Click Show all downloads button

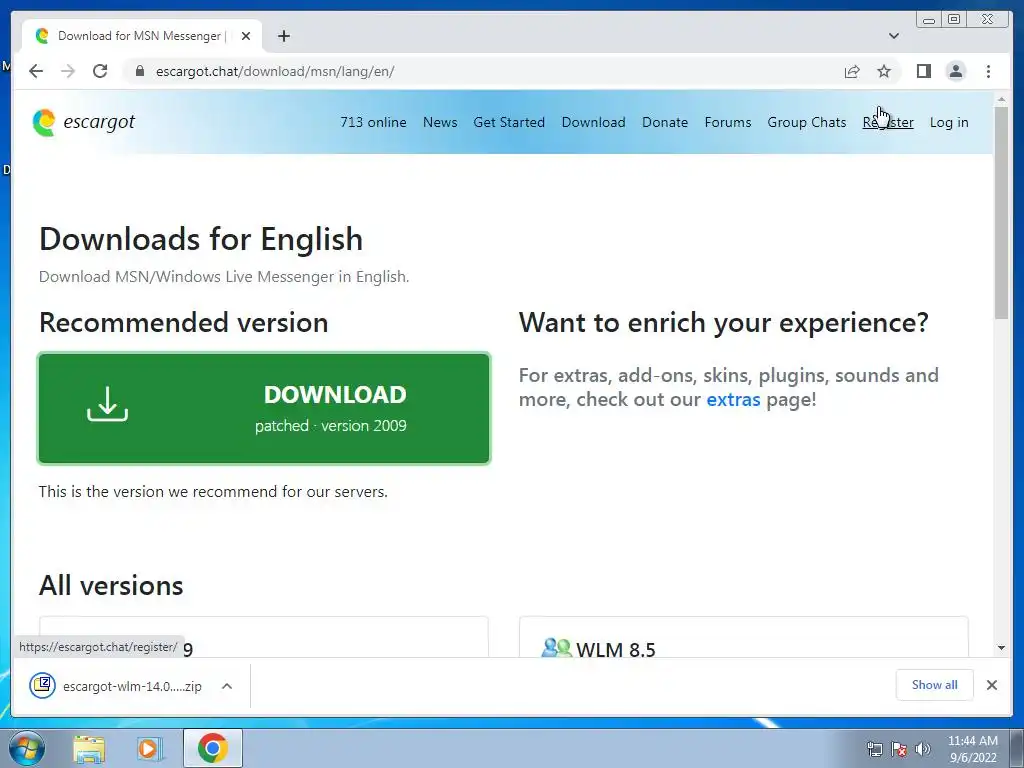(x=934, y=684)
